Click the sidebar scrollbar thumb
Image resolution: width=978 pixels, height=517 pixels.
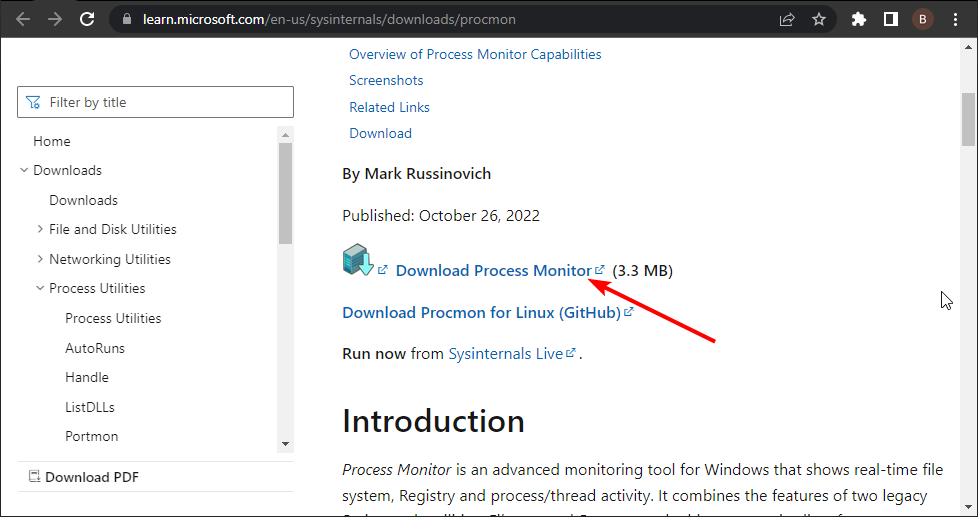tap(285, 193)
